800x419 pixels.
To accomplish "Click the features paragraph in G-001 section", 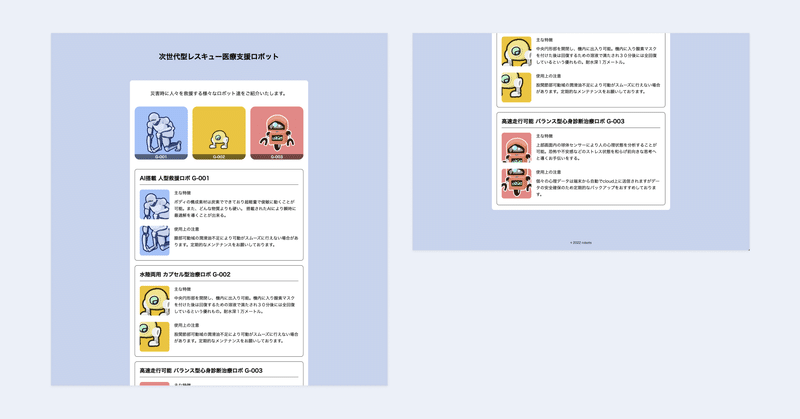I will pos(236,208).
